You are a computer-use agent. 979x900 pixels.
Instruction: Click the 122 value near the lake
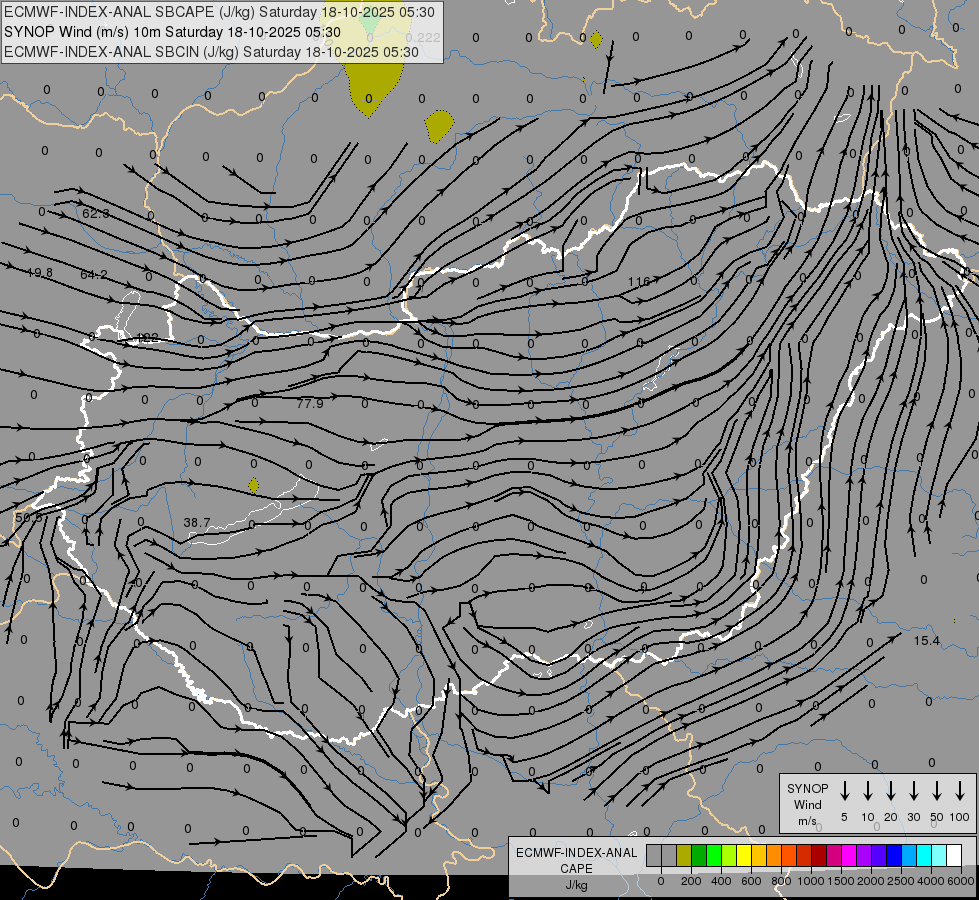tap(147, 338)
